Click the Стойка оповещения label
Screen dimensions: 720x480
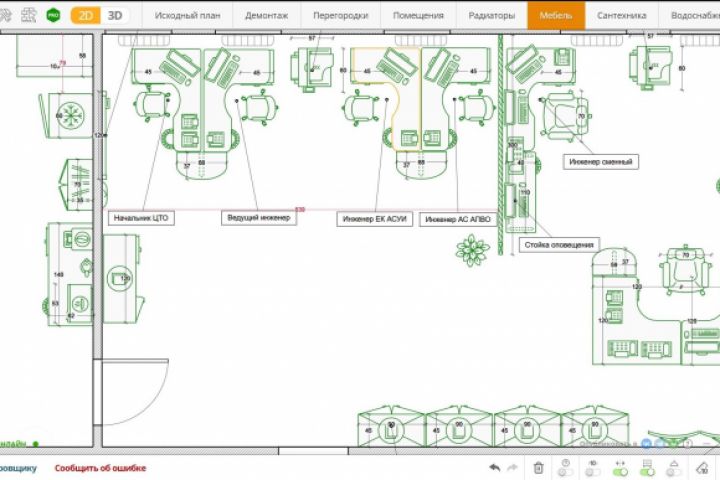(x=559, y=245)
